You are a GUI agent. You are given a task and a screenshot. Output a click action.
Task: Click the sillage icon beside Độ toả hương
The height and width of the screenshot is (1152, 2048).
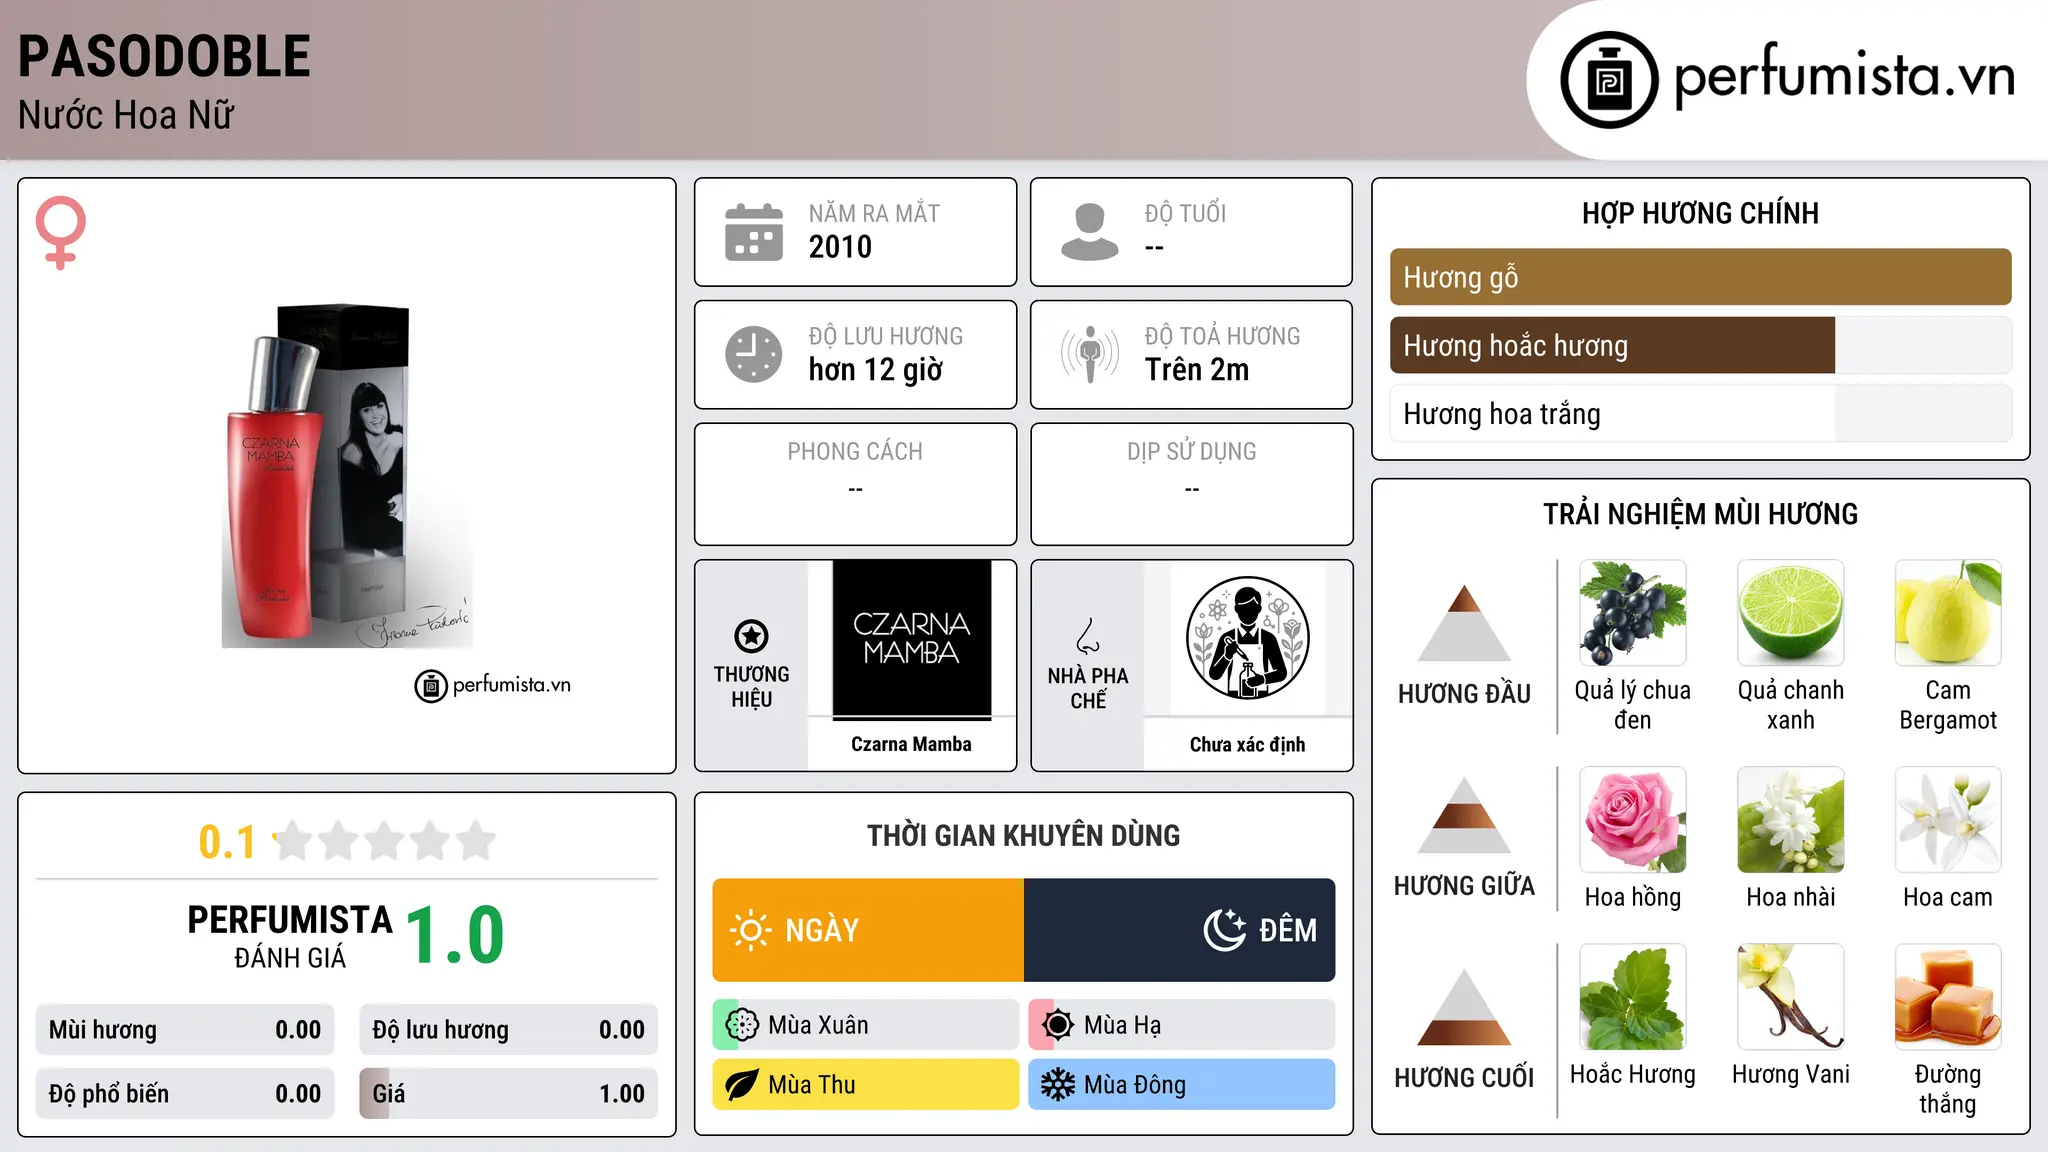[x=1090, y=354]
